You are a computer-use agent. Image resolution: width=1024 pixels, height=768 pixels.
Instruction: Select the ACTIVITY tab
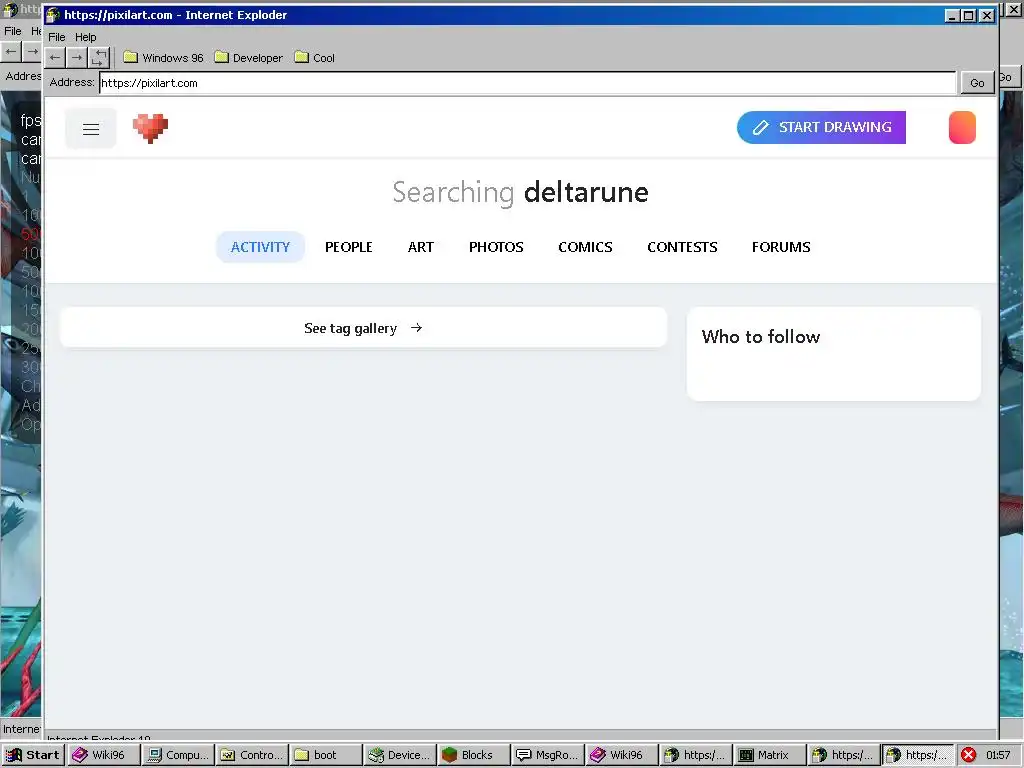(260, 247)
